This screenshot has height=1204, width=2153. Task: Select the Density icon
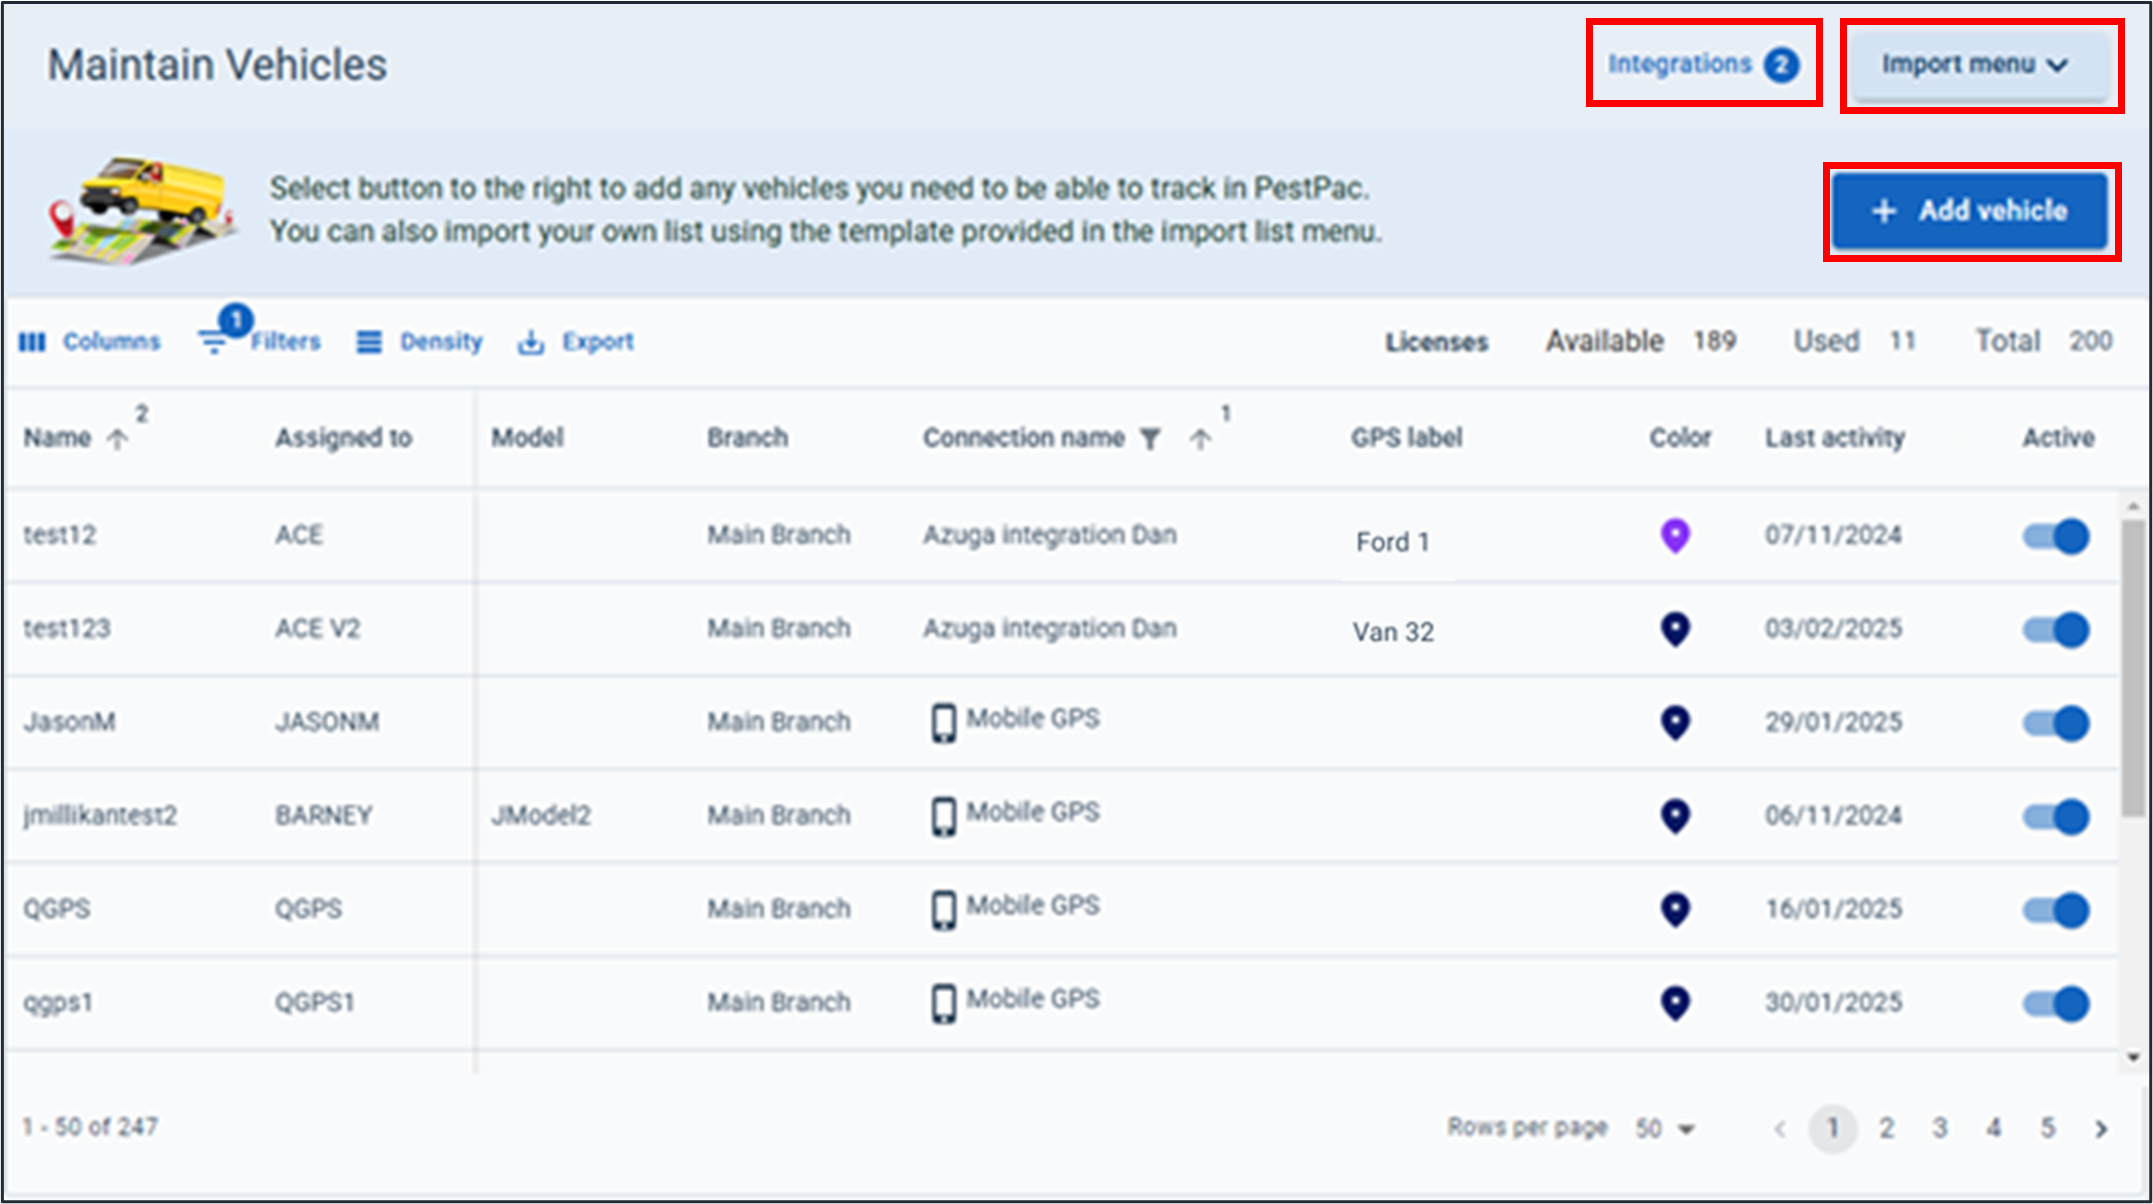click(x=368, y=341)
